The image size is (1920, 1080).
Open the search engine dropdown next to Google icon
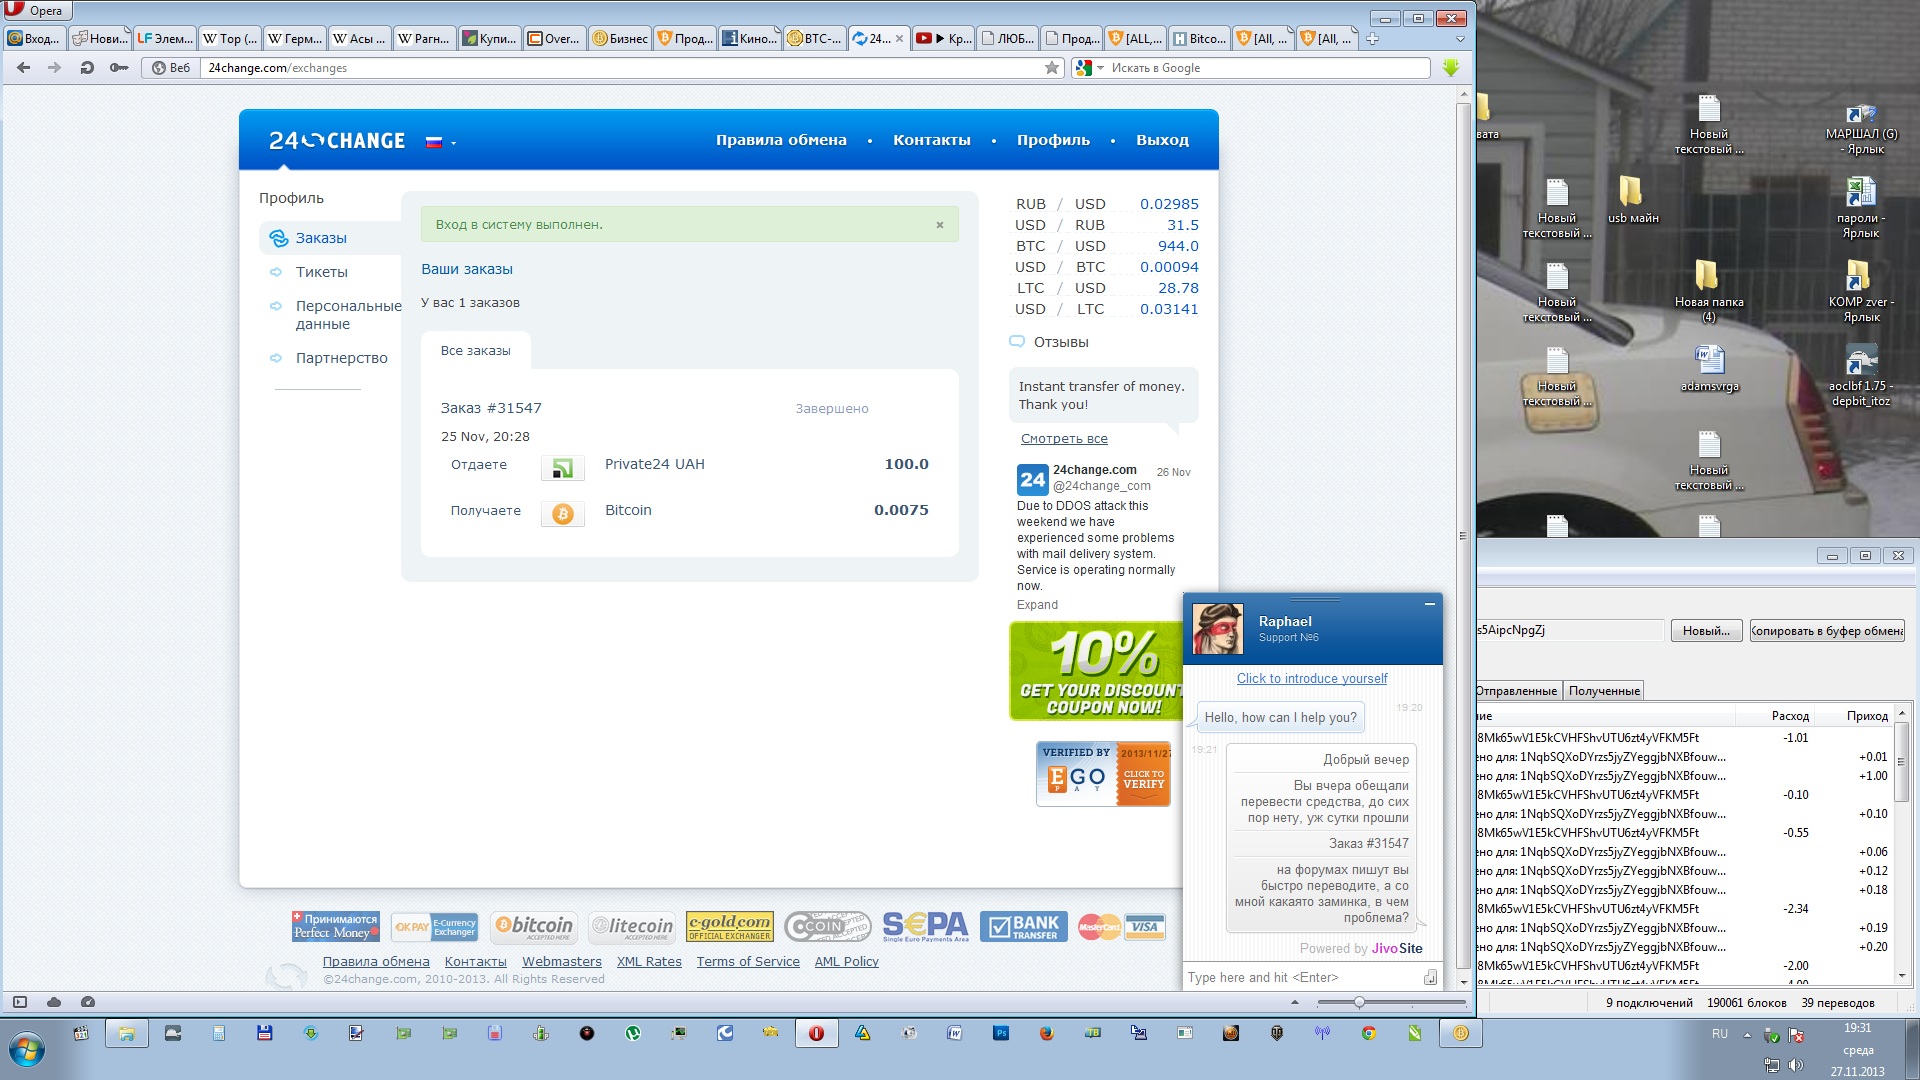coord(1100,68)
